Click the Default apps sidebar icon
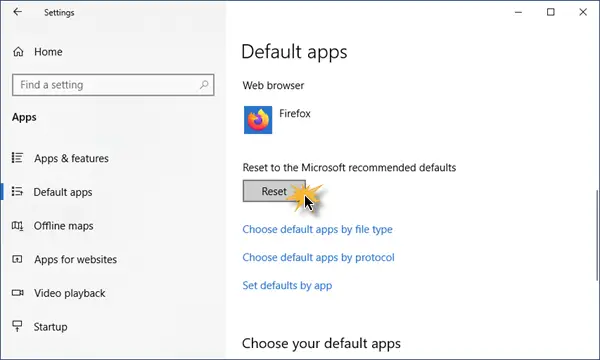Image resolution: width=600 pixels, height=360 pixels. 17,191
